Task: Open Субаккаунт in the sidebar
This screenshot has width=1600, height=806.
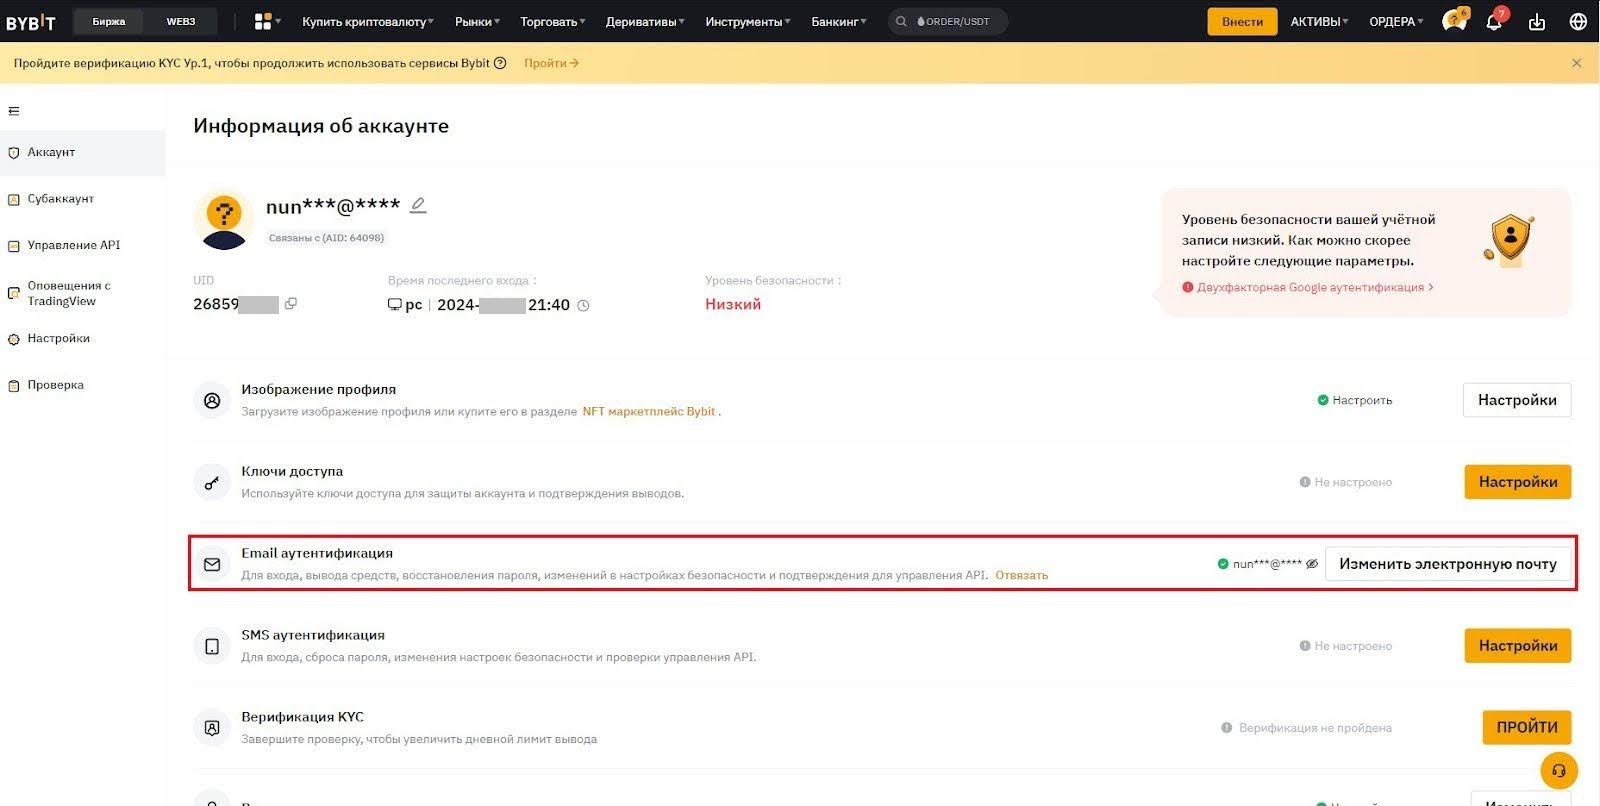Action: tap(82, 199)
